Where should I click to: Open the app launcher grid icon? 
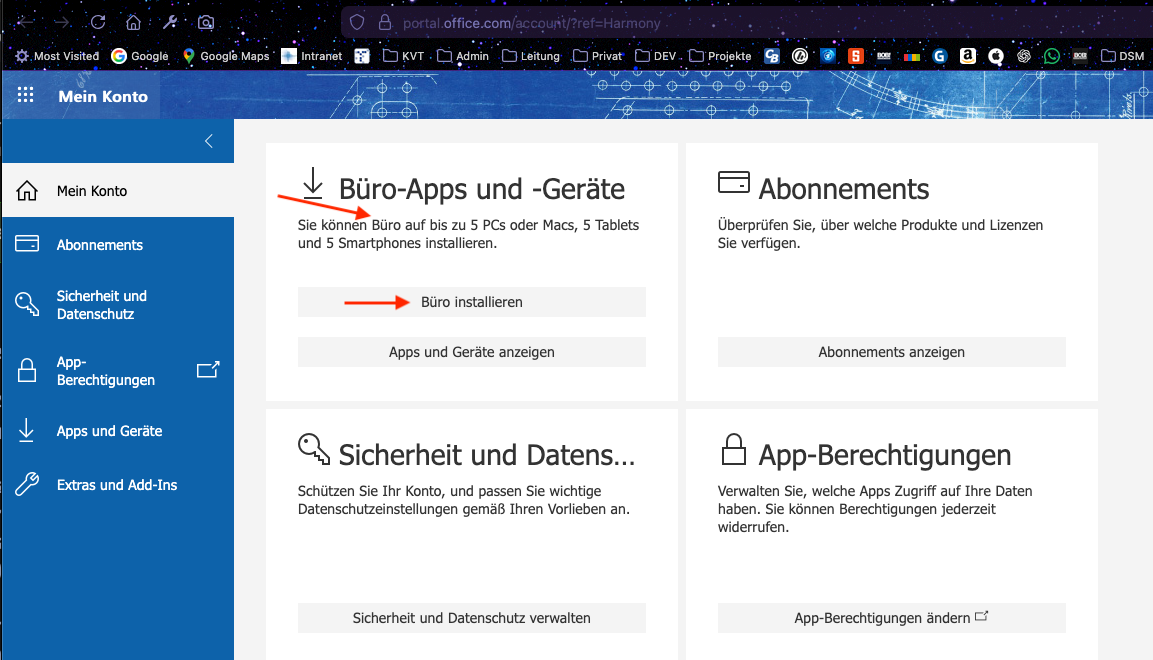coord(26,95)
